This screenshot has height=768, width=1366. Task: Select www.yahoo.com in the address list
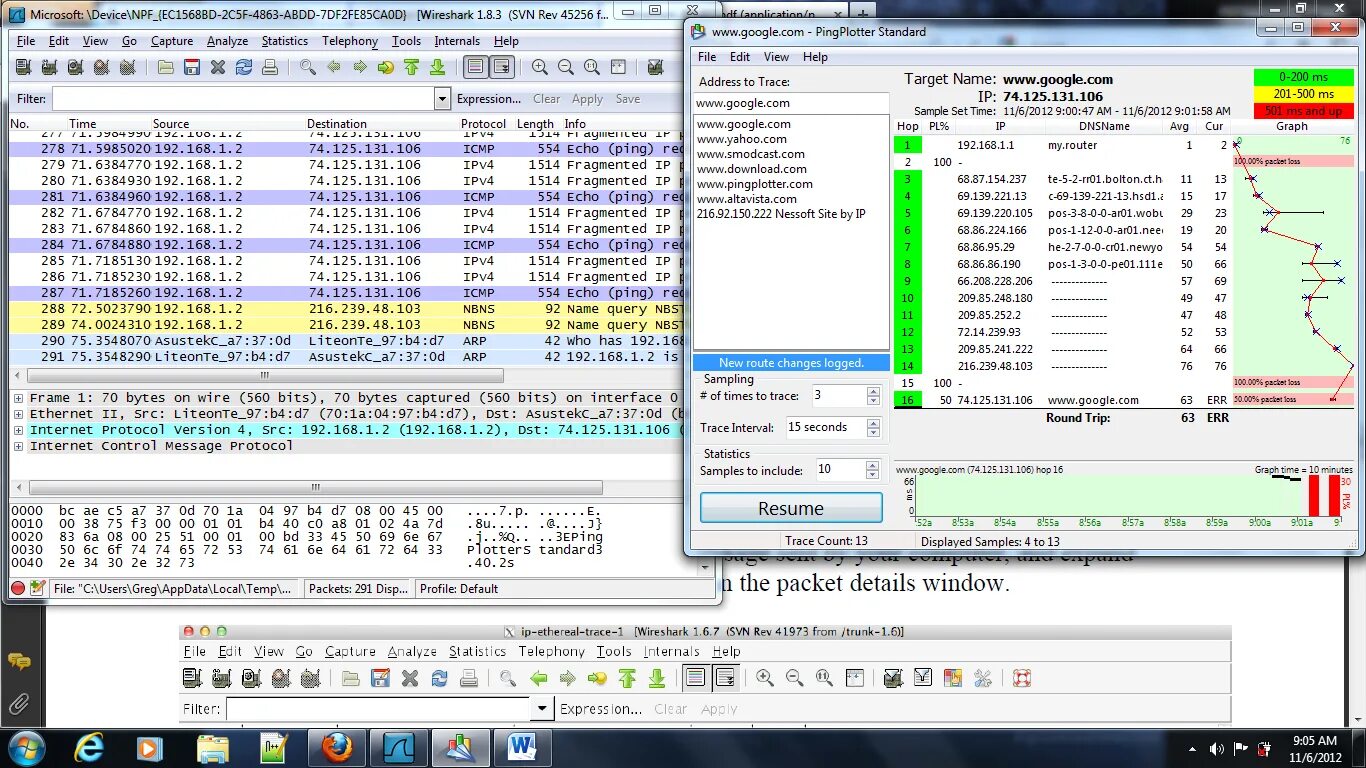[x=742, y=139]
